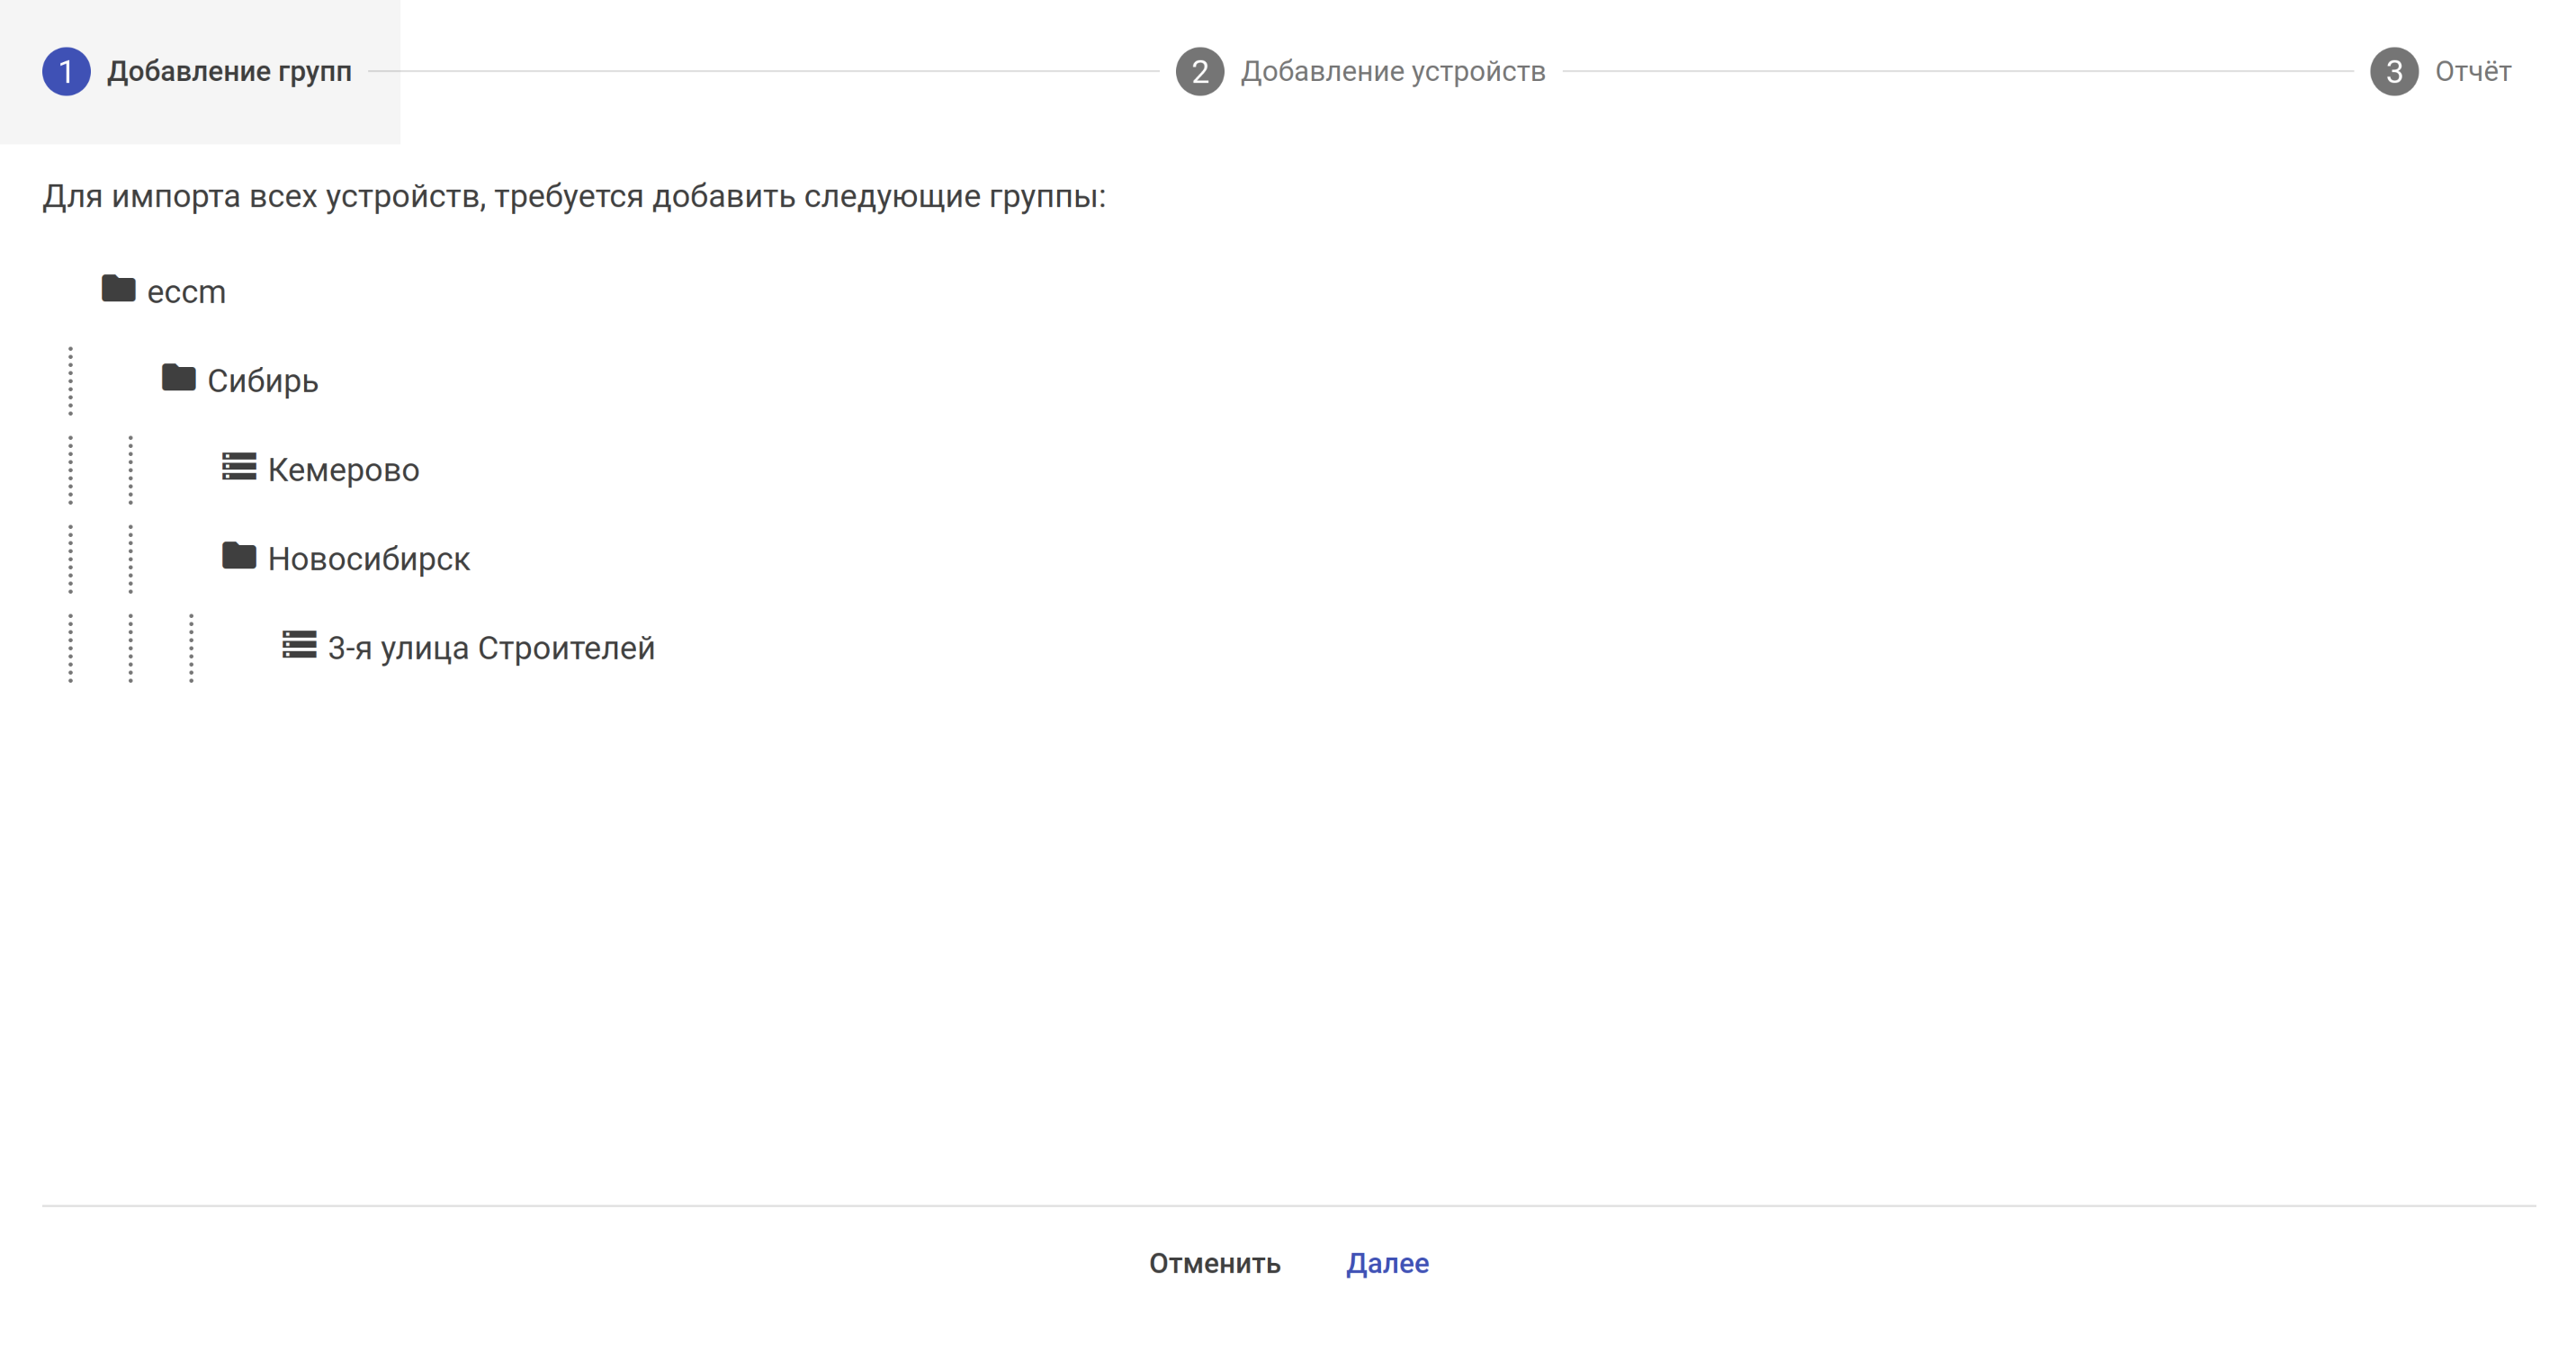This screenshot has width=2576, height=1361.
Task: Open the Добавление групп step
Action: [229, 72]
